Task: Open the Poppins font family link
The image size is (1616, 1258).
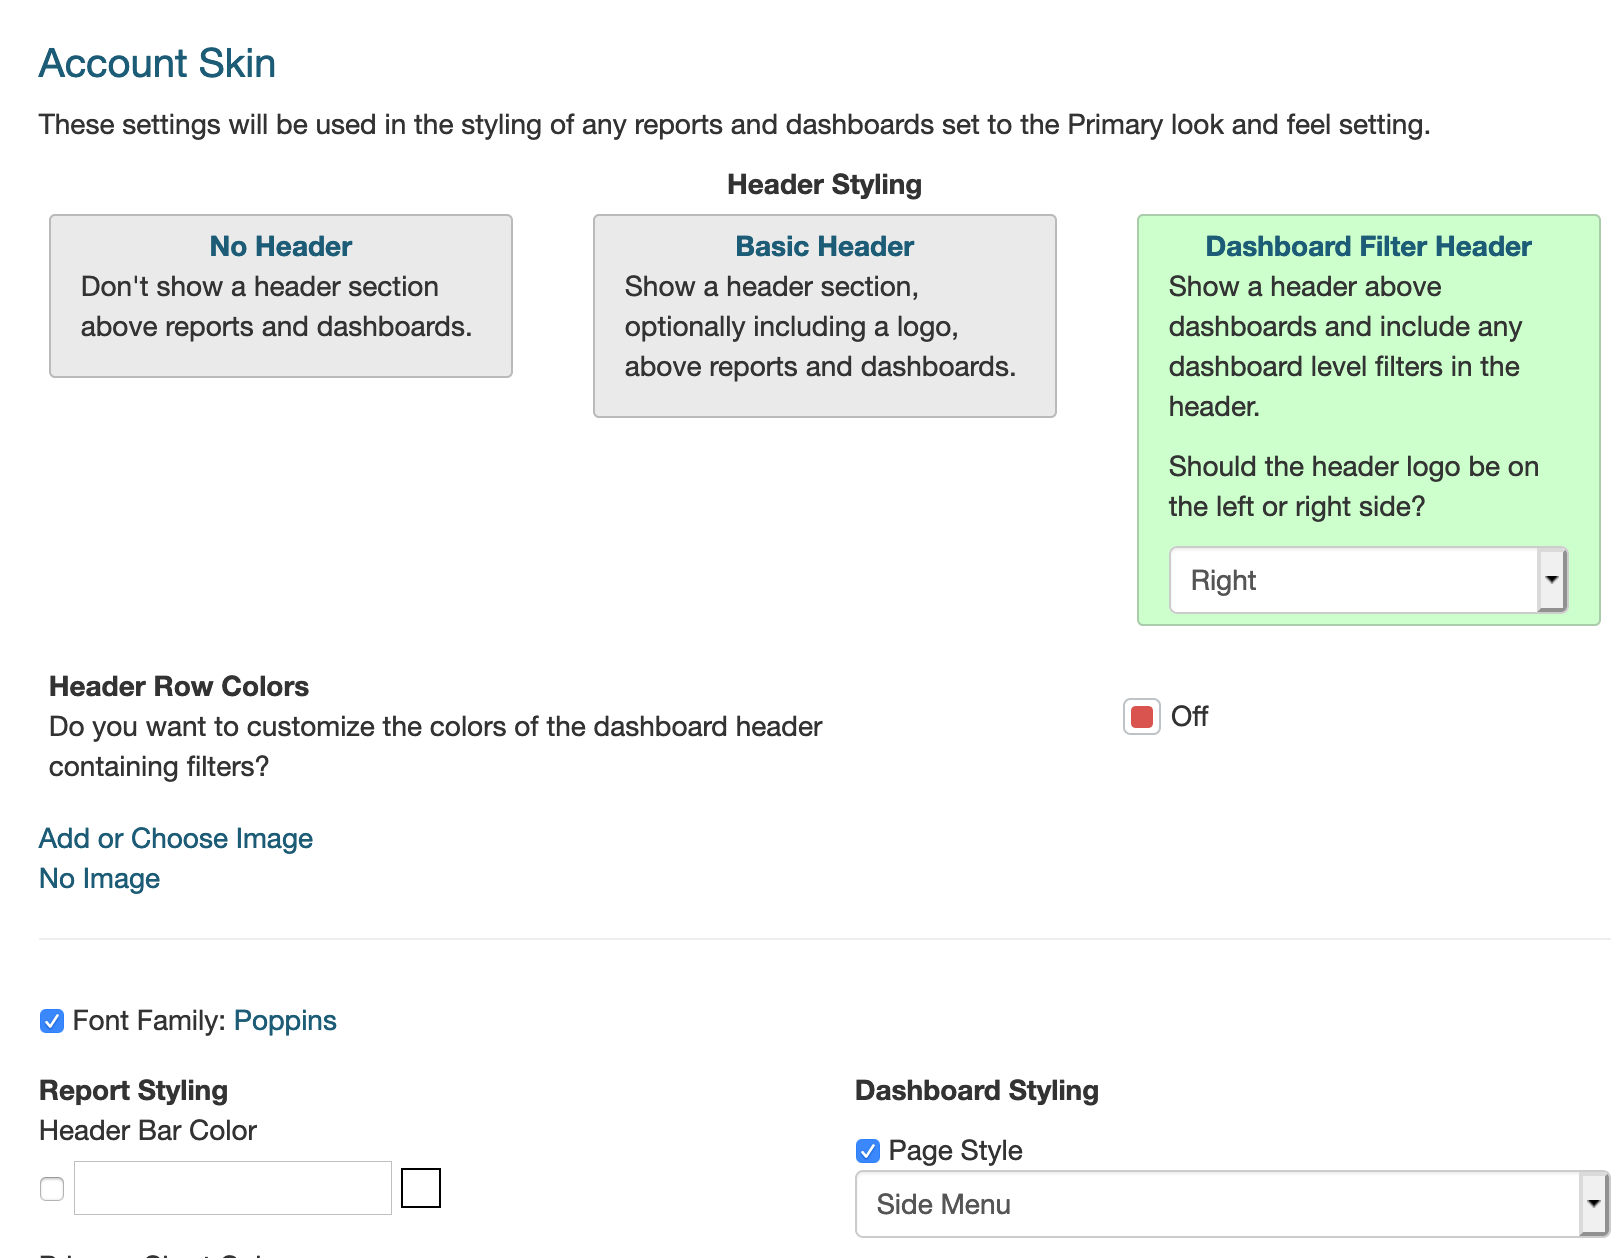Action: [x=285, y=1021]
